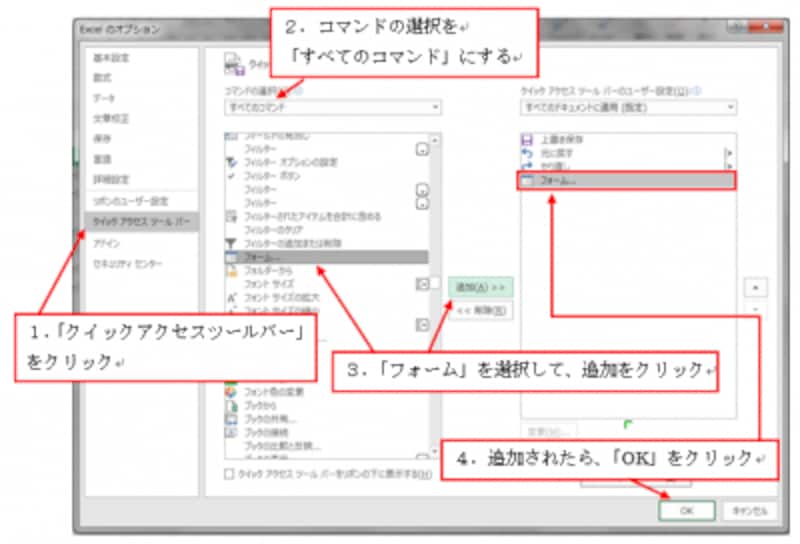Open the 保存 category

pos(102,138)
